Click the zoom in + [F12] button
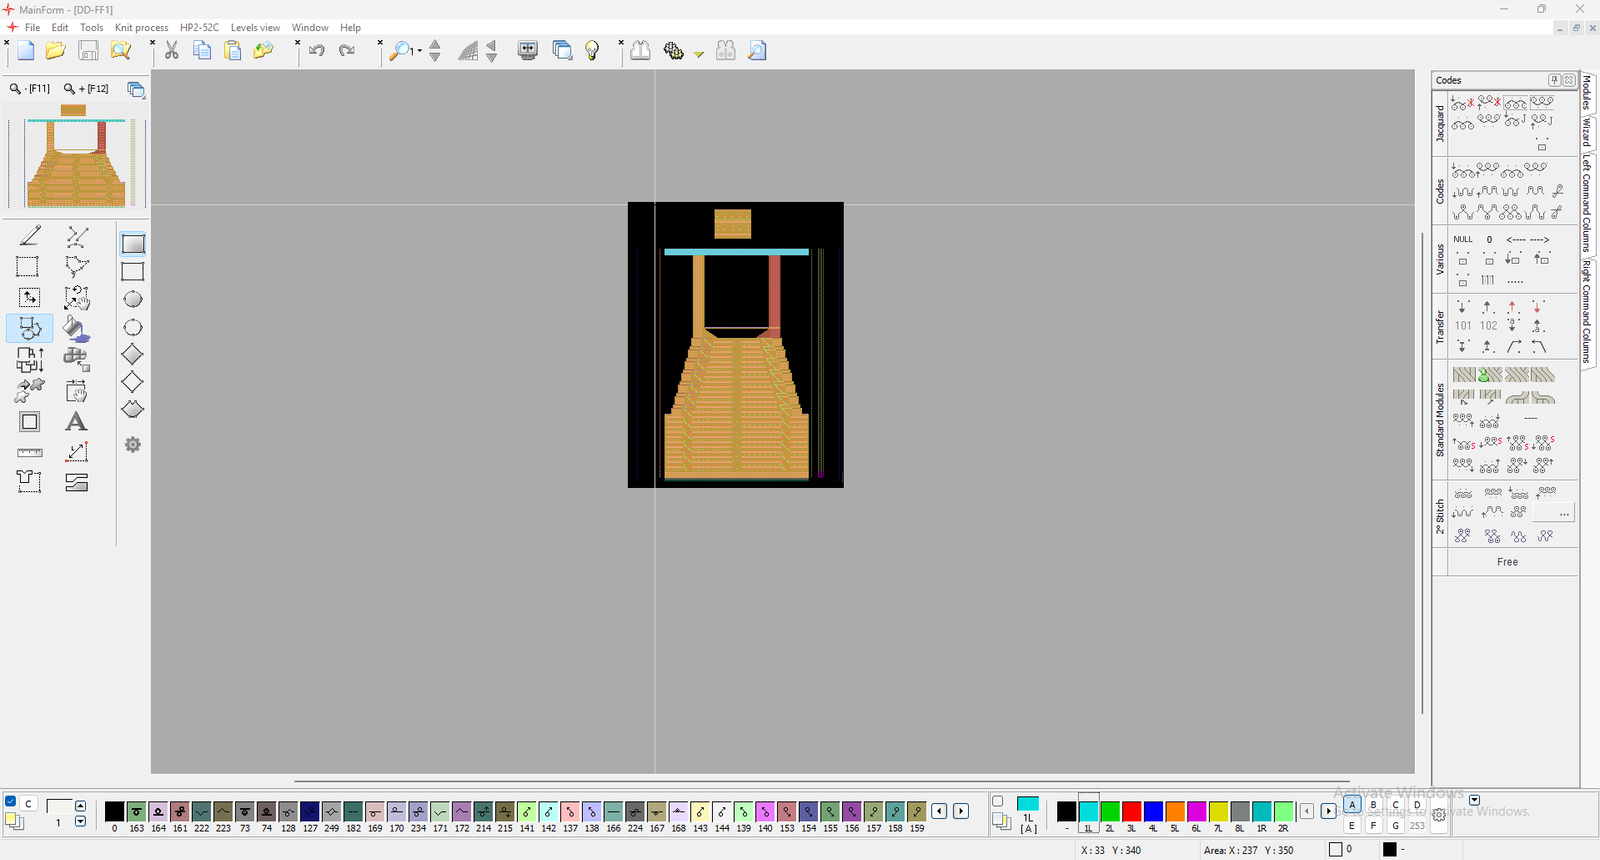The width and height of the screenshot is (1600, 860). 87,89
